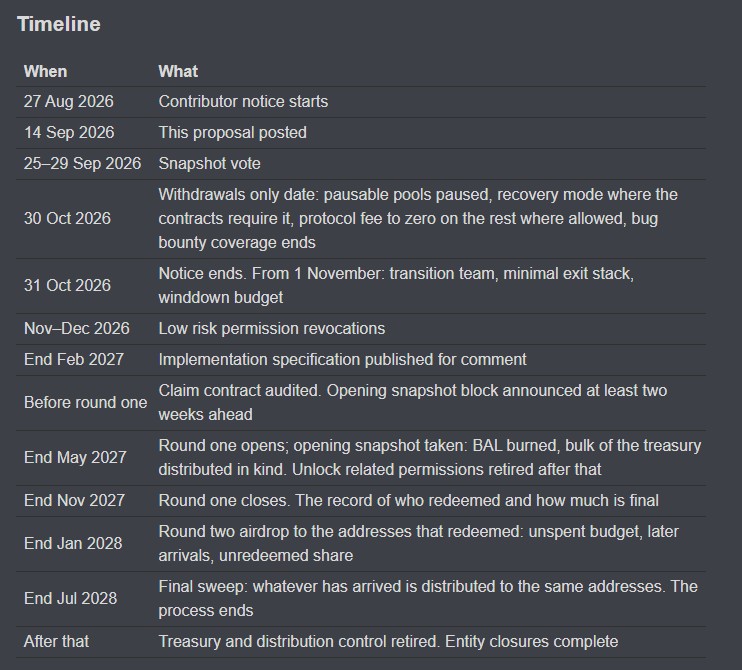Select the 30 Oct 2026 date
Image resolution: width=742 pixels, height=670 pixels.
coord(67,219)
